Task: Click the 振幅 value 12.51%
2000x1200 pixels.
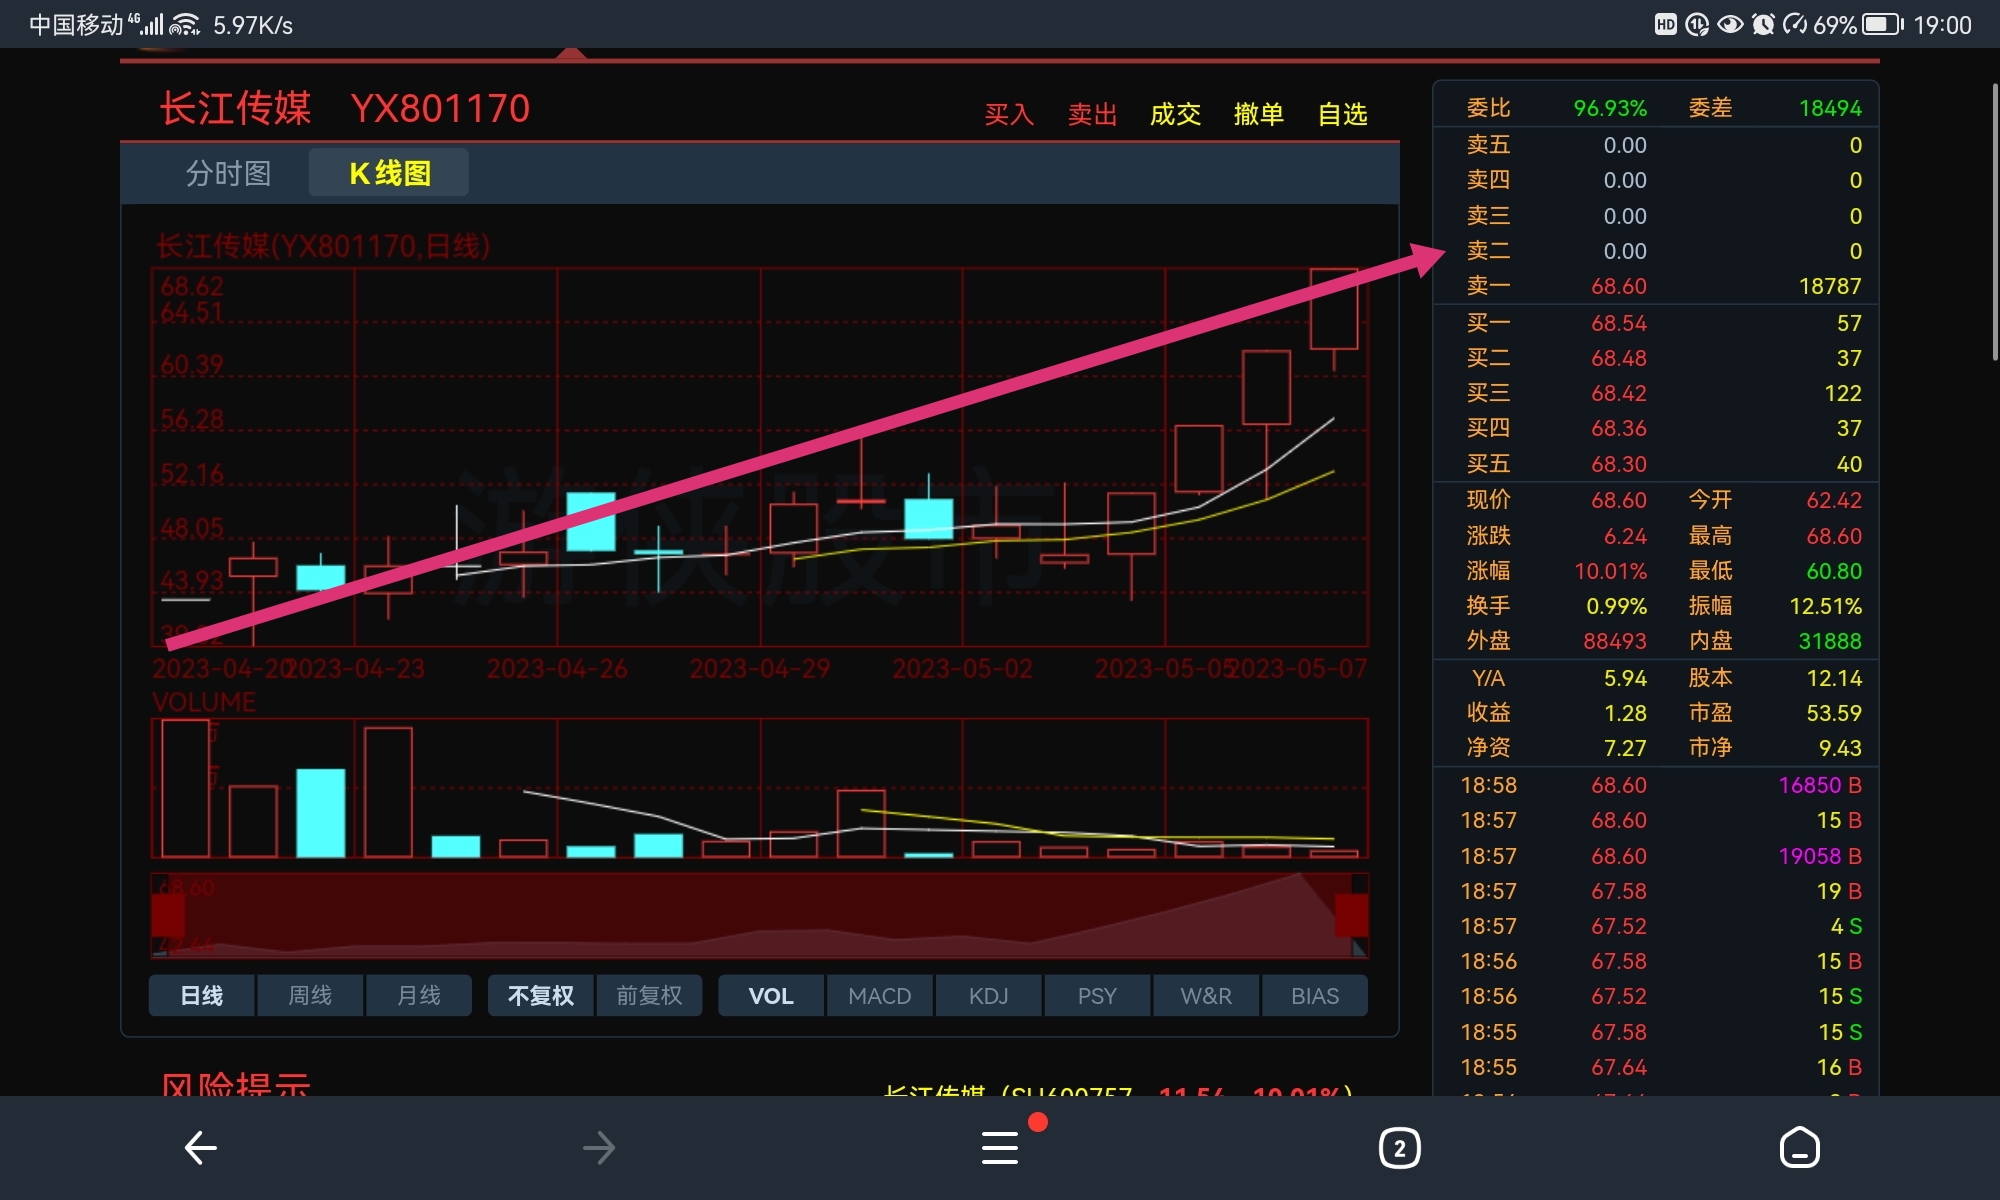Action: pos(1825,606)
